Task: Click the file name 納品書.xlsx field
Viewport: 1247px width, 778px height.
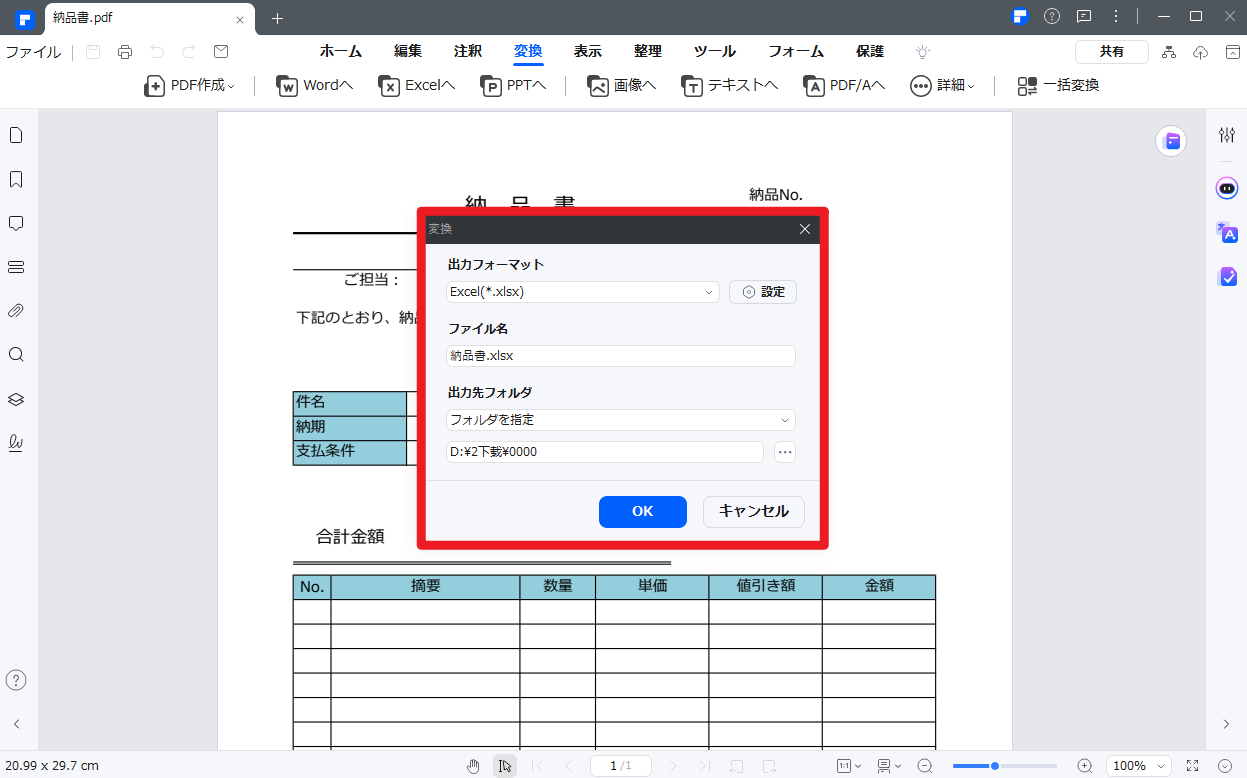Action: (x=621, y=356)
